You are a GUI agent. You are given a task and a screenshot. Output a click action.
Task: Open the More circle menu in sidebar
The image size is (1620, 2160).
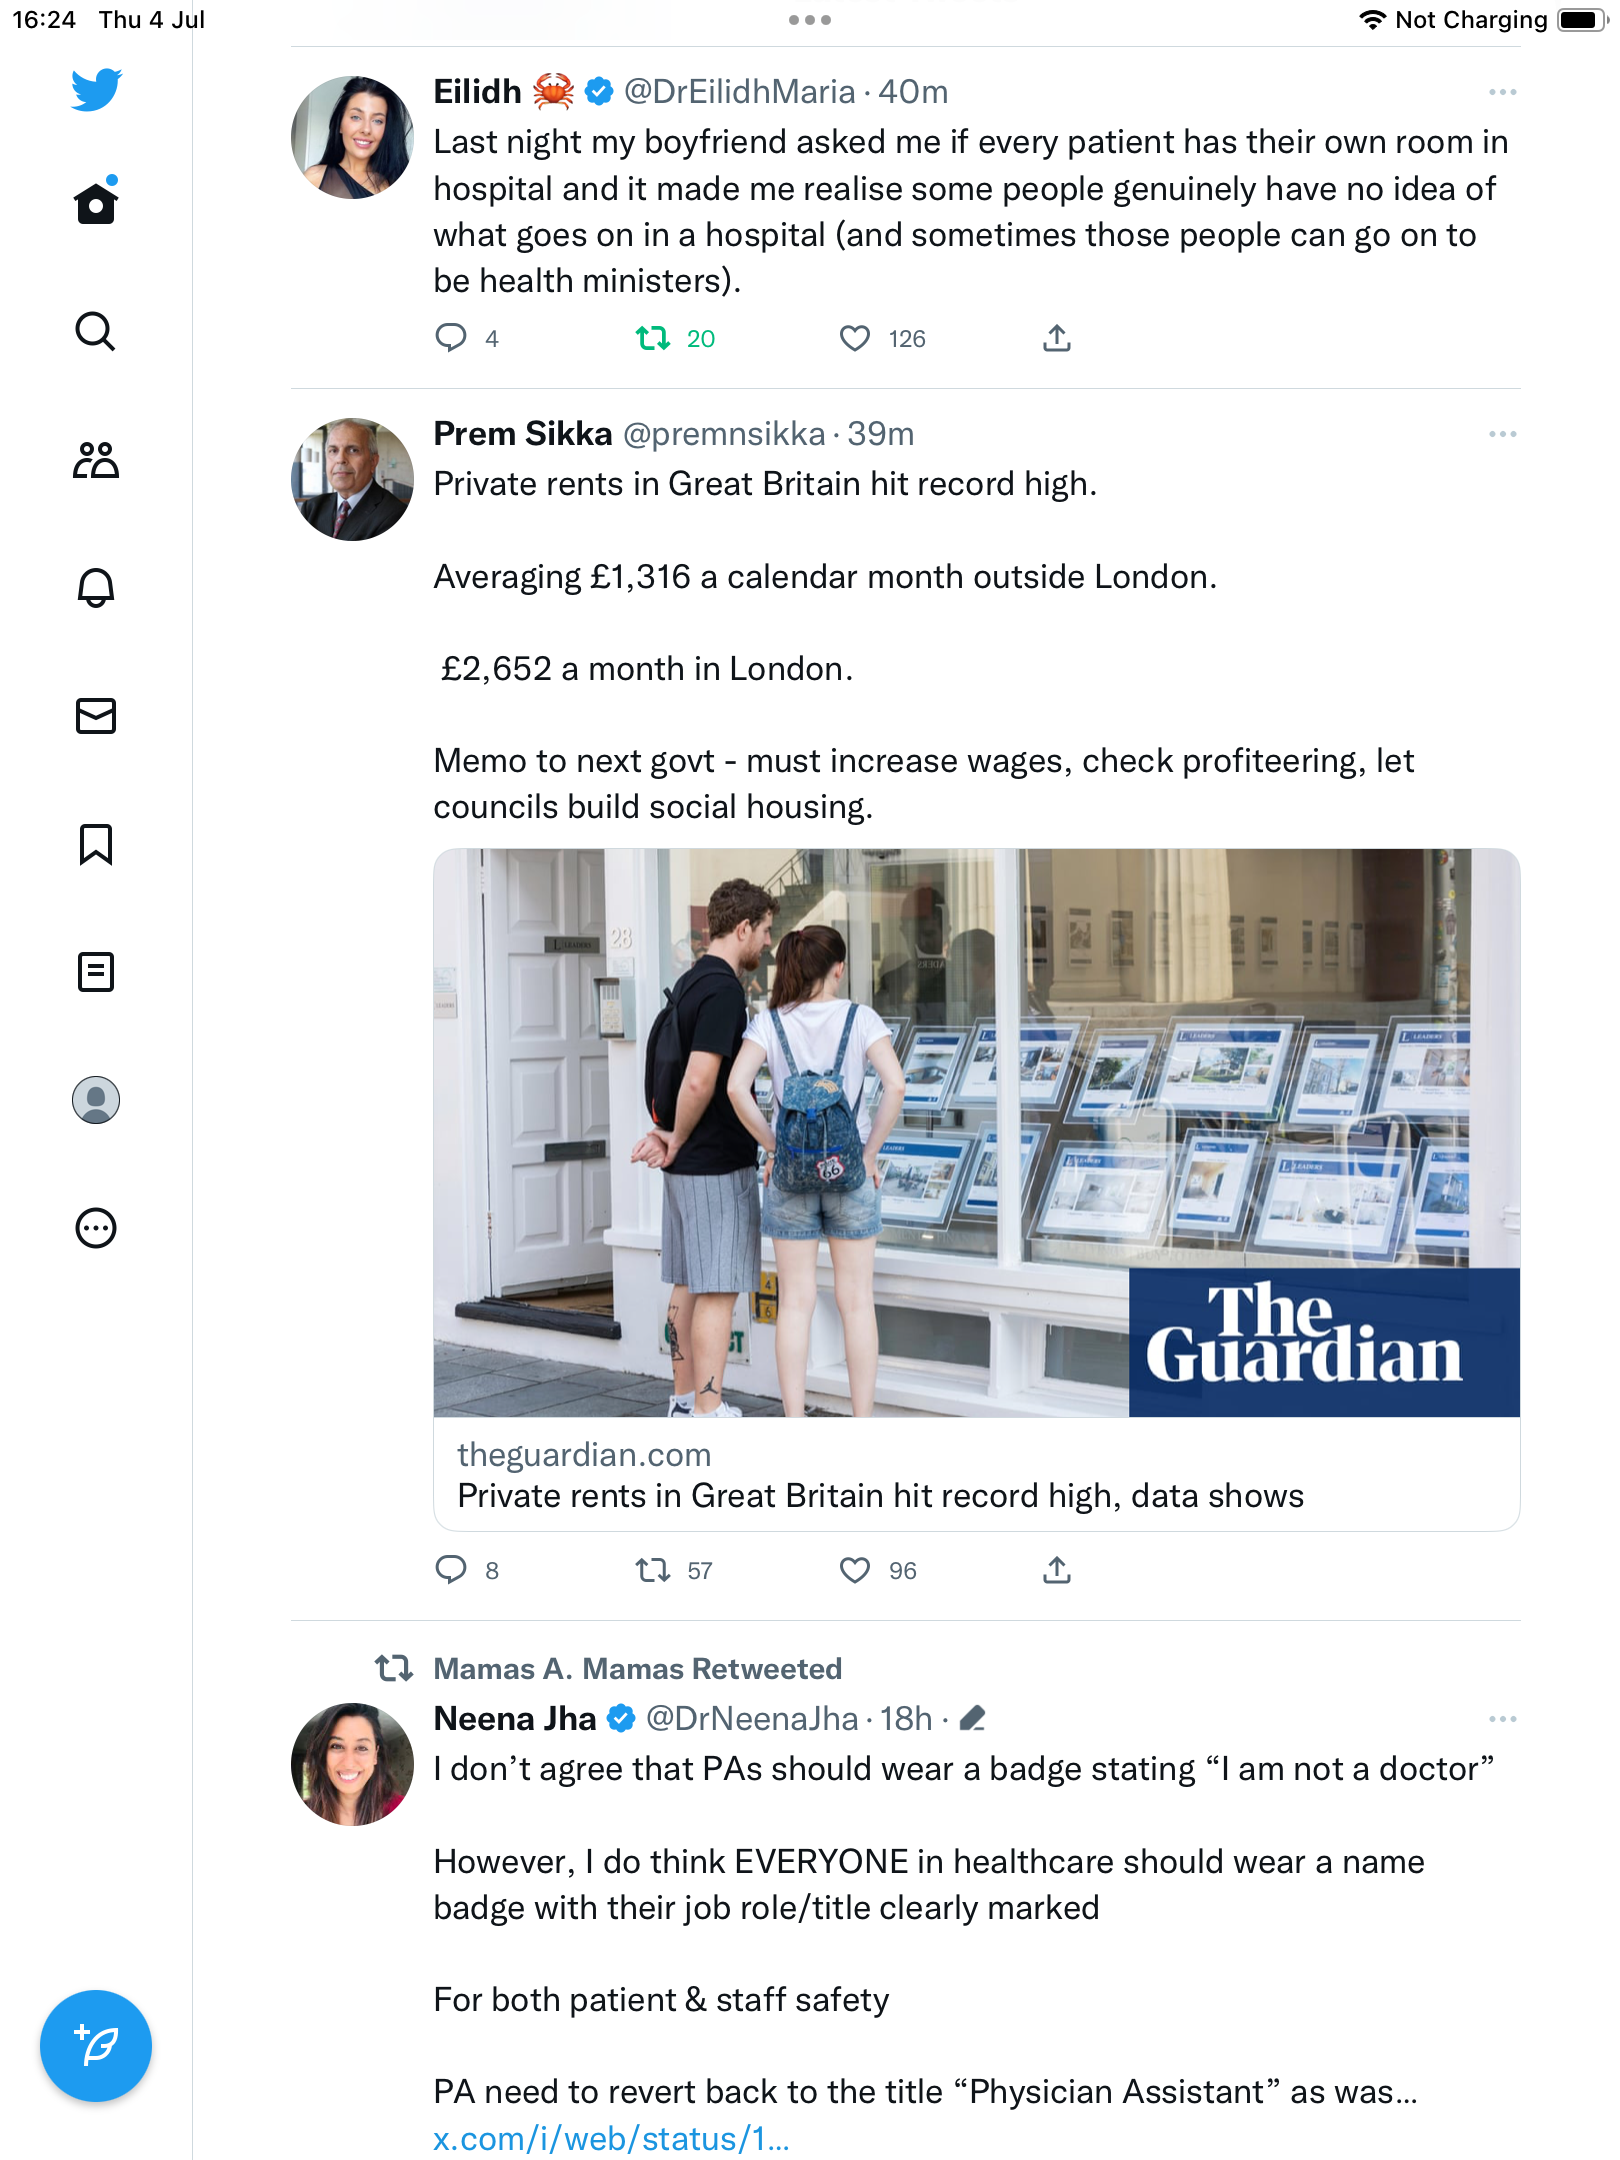point(96,1228)
